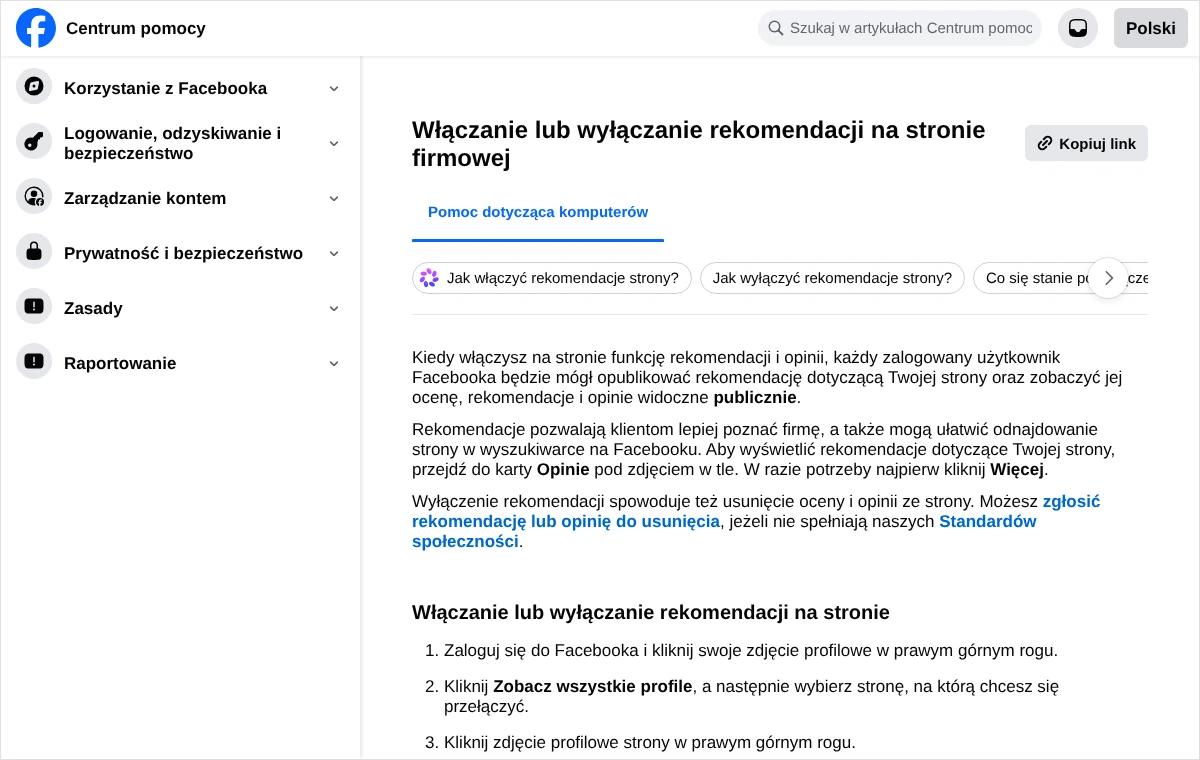The image size is (1200, 760).
Task: Click the Facebook logo icon
Action: coord(36,28)
